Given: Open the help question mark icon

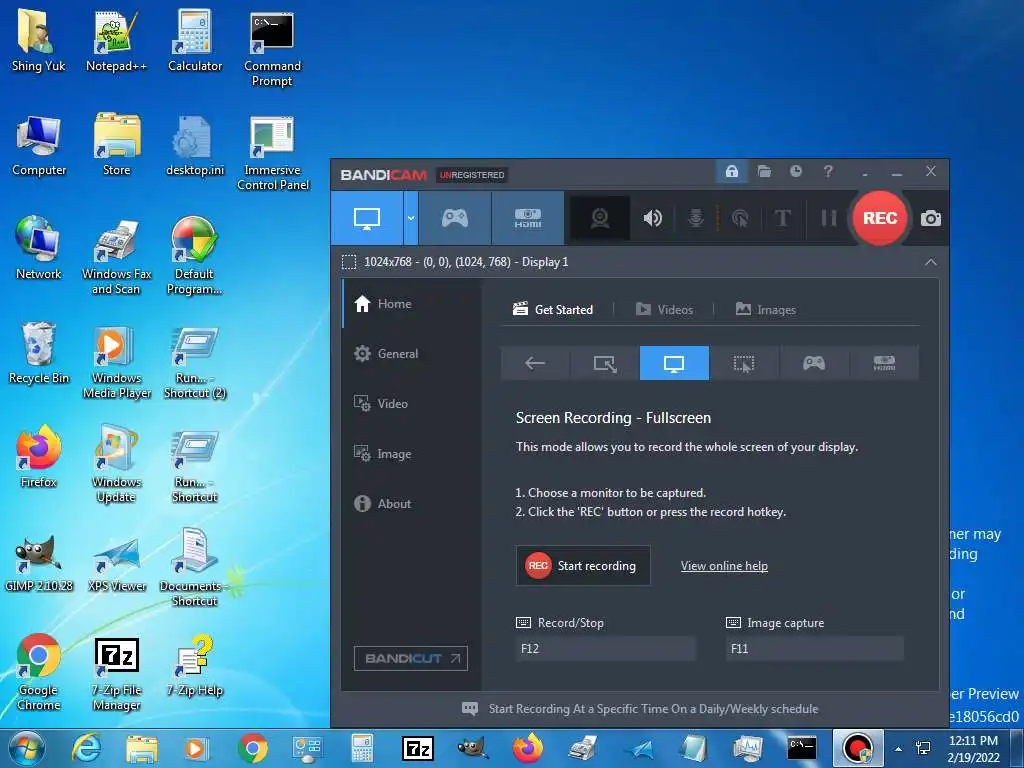Looking at the screenshot, I should click(828, 172).
